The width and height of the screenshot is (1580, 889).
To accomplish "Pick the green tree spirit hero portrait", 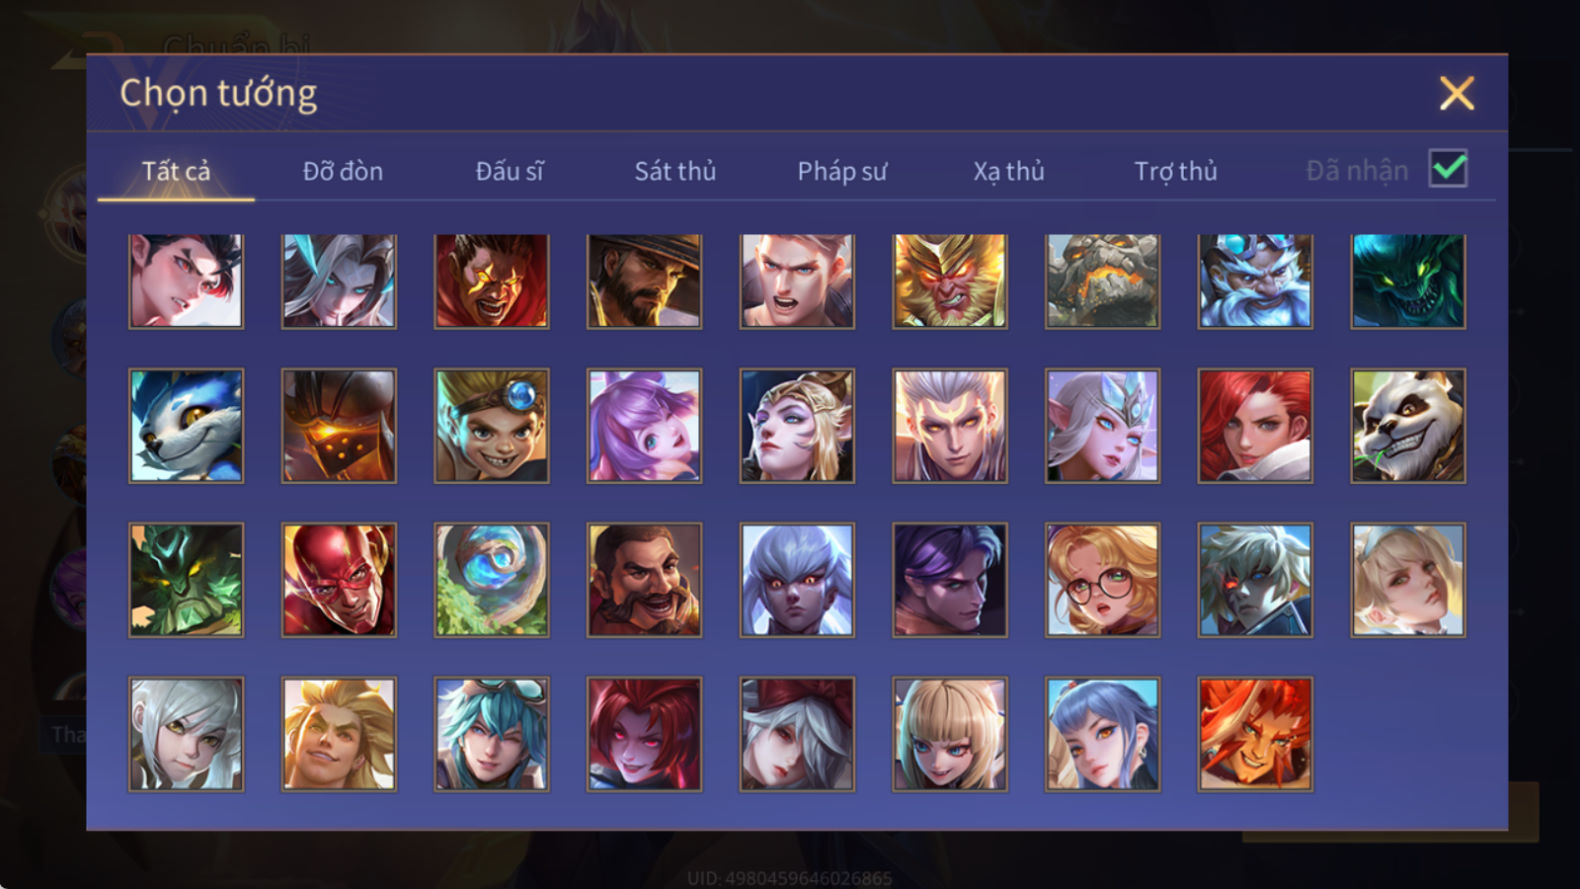I will pyautogui.click(x=186, y=580).
